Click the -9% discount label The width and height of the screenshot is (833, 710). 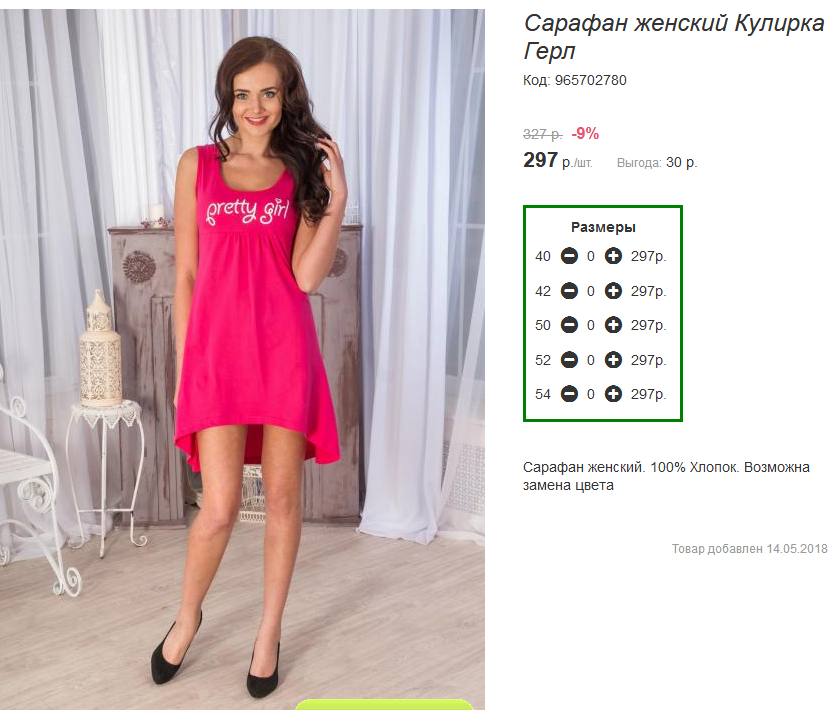click(x=585, y=133)
